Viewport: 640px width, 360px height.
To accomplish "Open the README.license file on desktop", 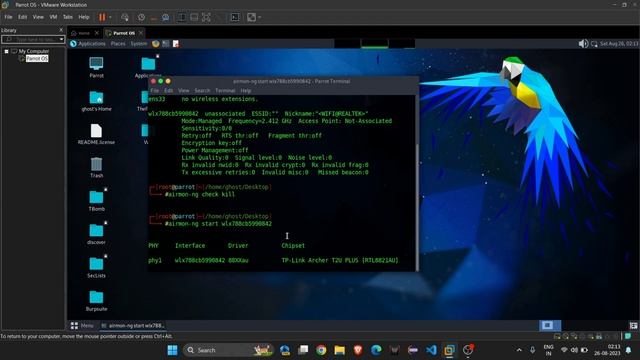I will (x=96, y=134).
